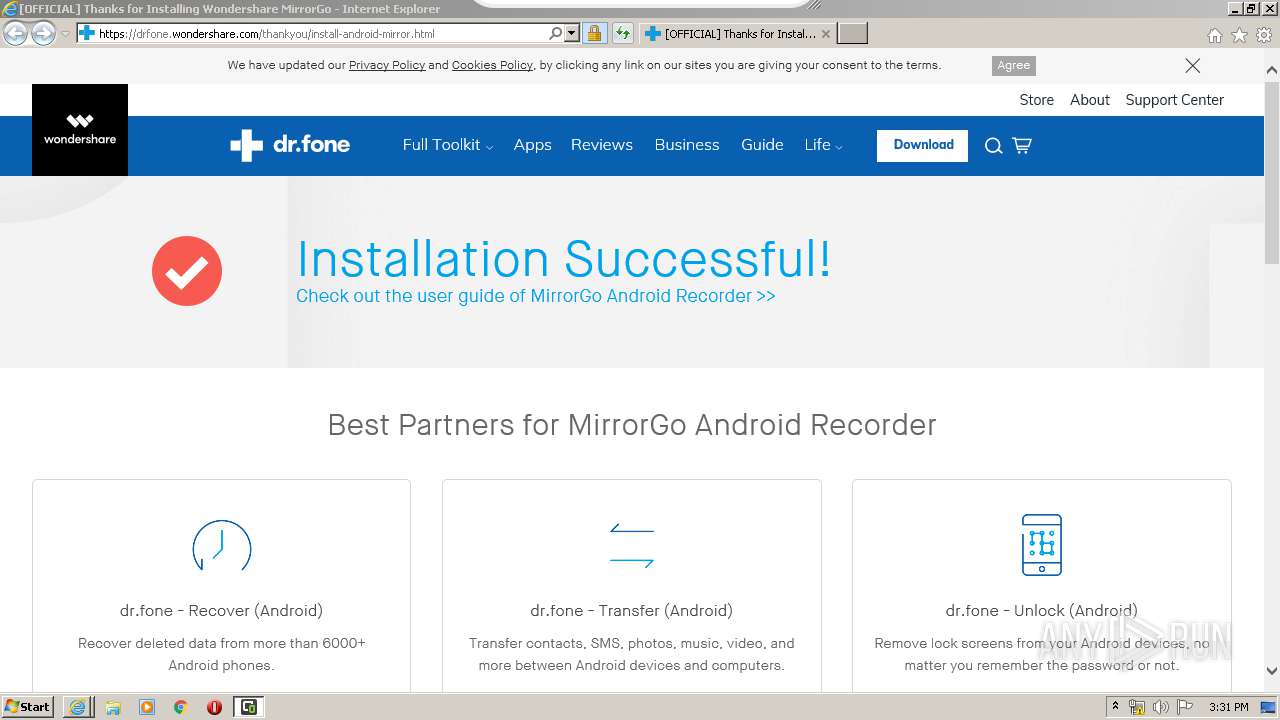Open the recent pages dropdown arrow
This screenshot has width=1280, height=720.
coord(66,34)
